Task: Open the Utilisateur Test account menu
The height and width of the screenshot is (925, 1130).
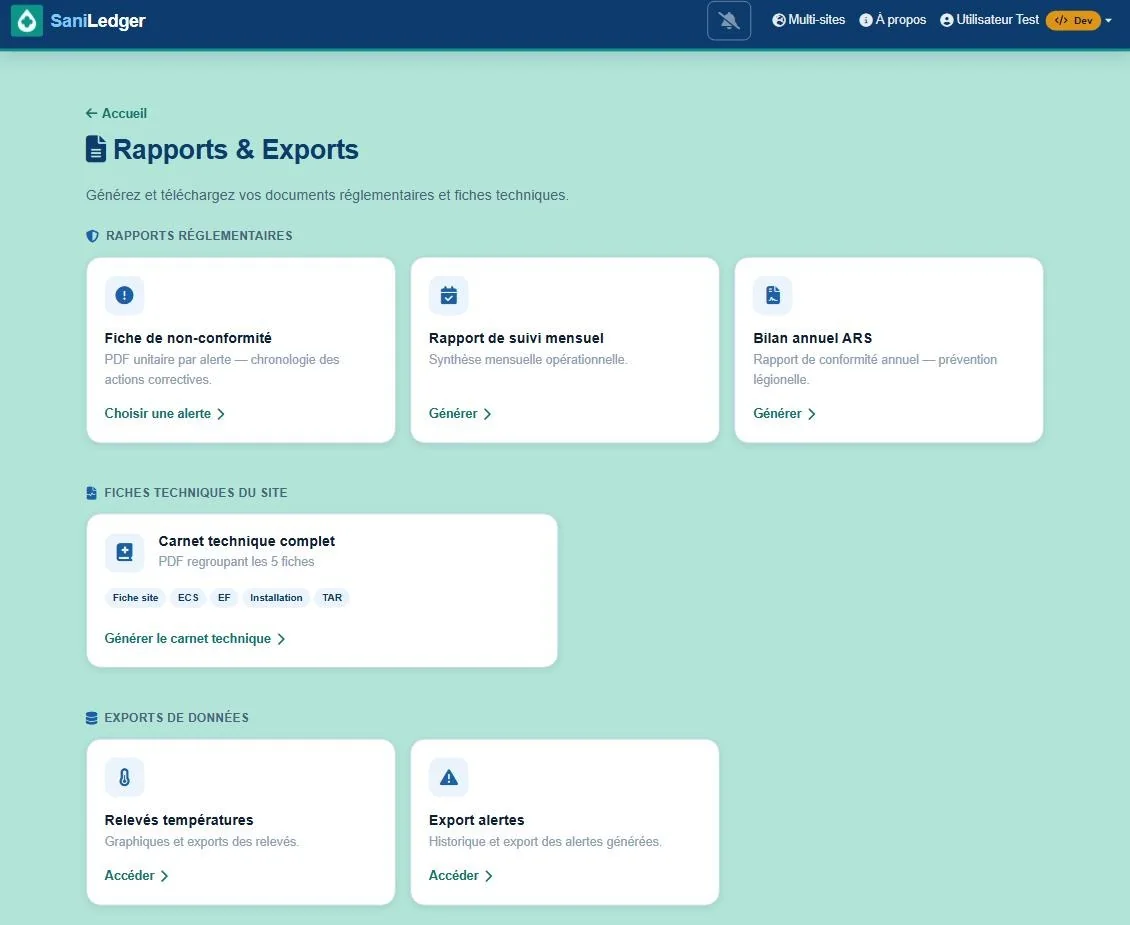Action: [989, 20]
